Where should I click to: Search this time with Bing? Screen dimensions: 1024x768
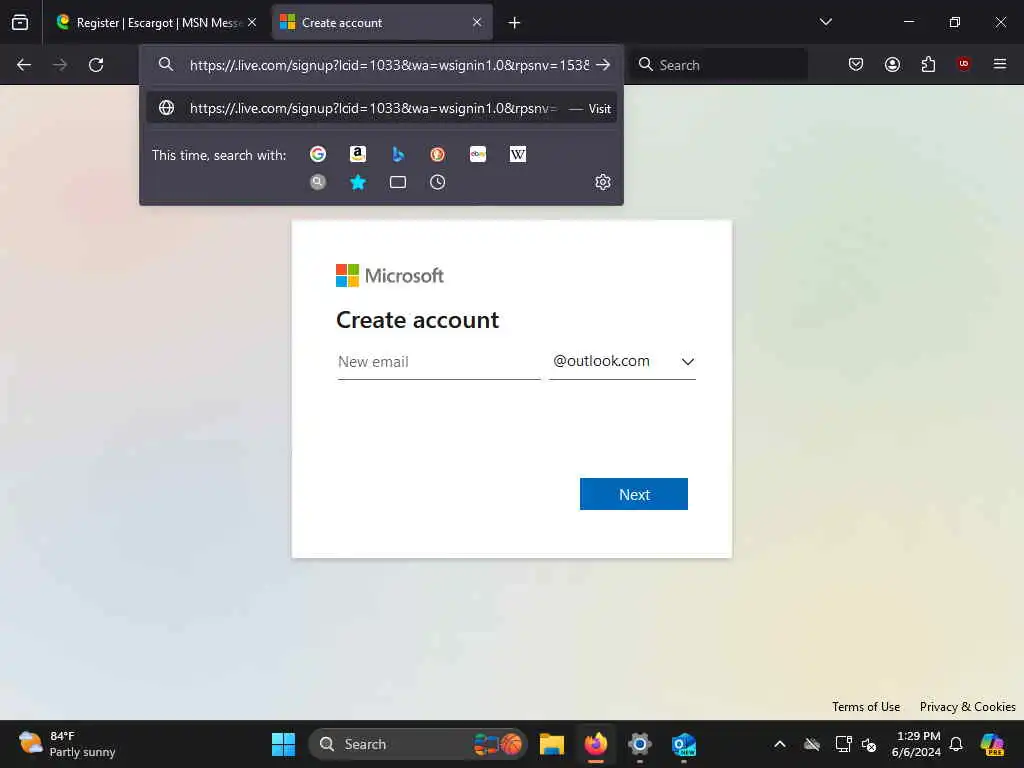click(398, 154)
